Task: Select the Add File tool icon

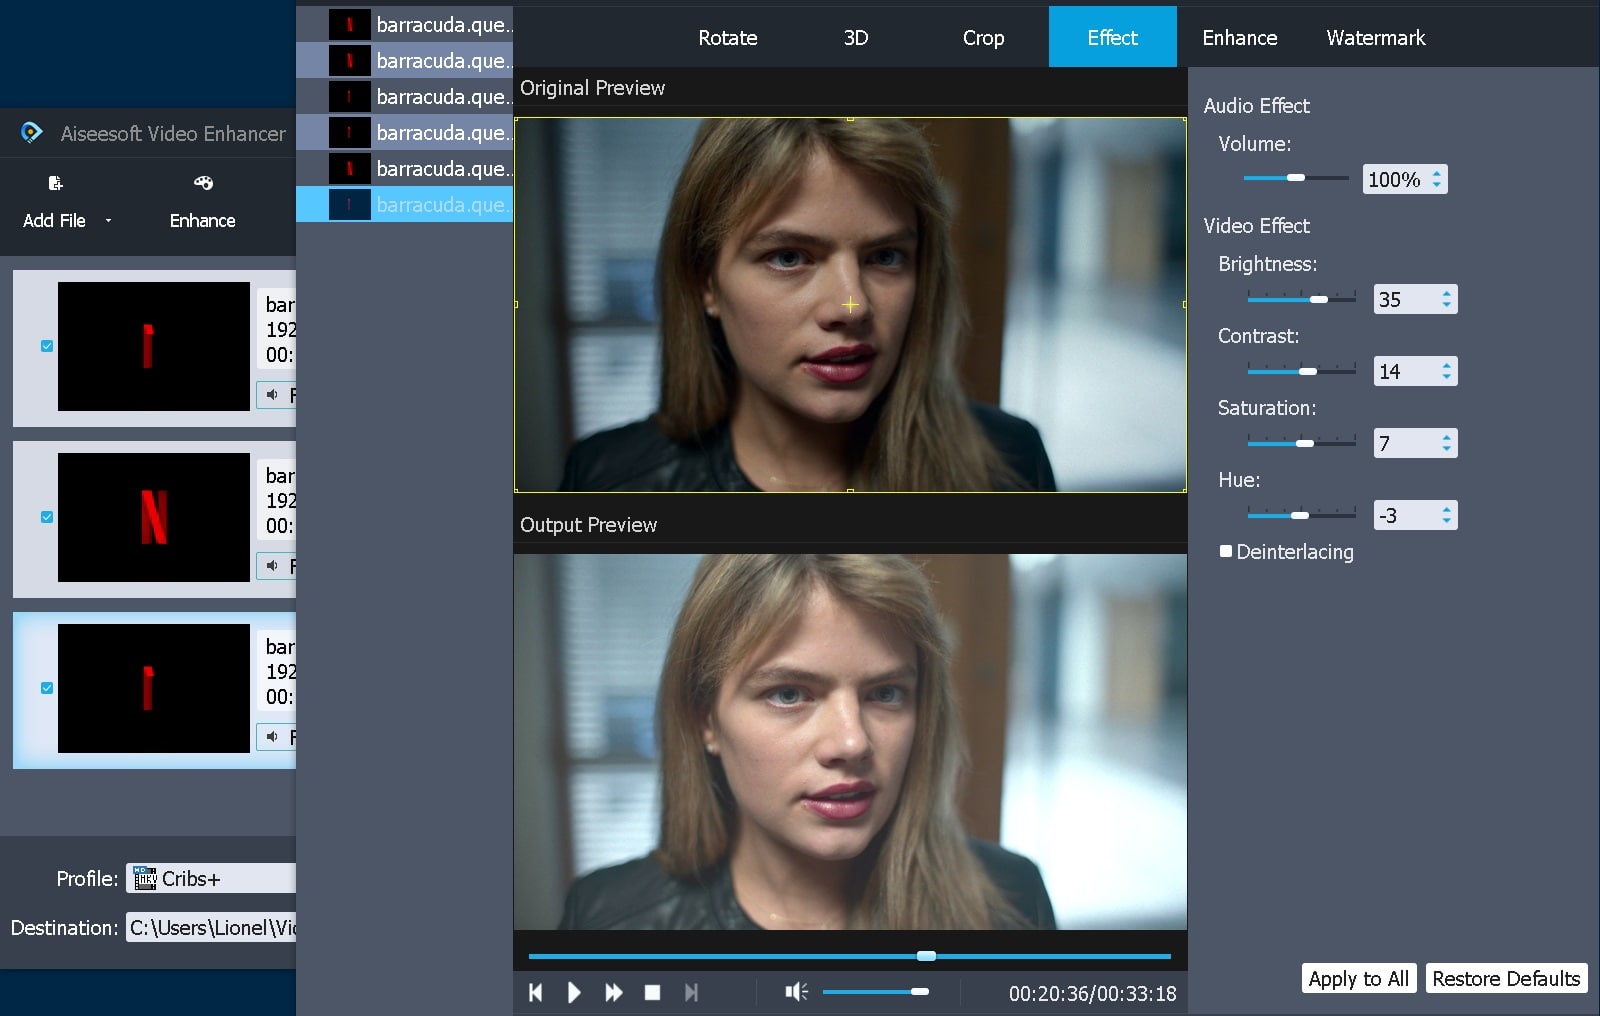Action: [53, 183]
